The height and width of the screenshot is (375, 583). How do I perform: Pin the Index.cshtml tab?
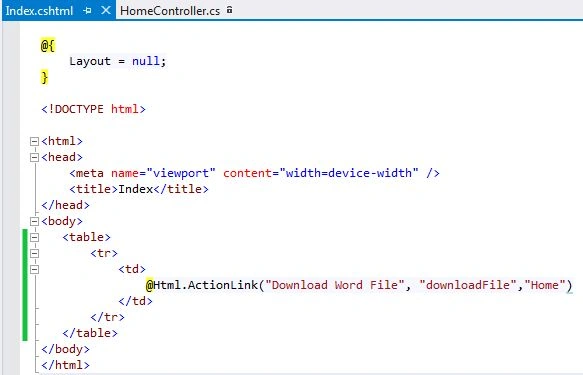[87, 10]
